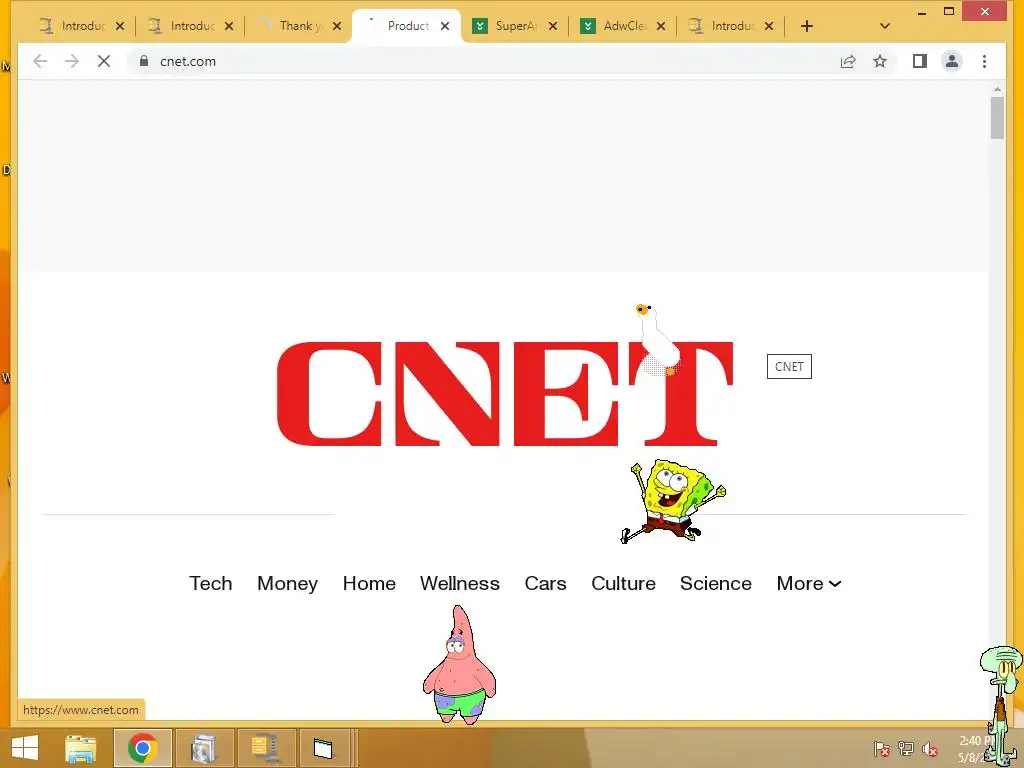The image size is (1024, 768).
Task: Click the page vertical scrollbar thumb
Action: point(997,118)
